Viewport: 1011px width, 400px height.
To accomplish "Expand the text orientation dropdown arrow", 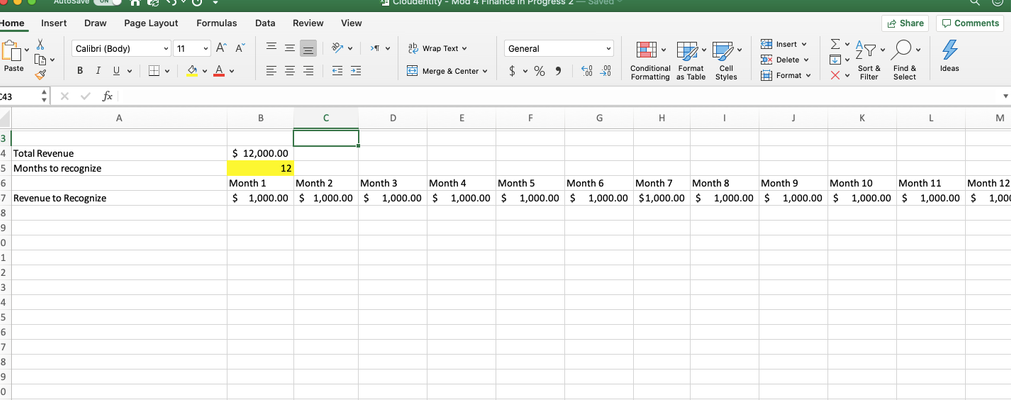I will coord(350,48).
